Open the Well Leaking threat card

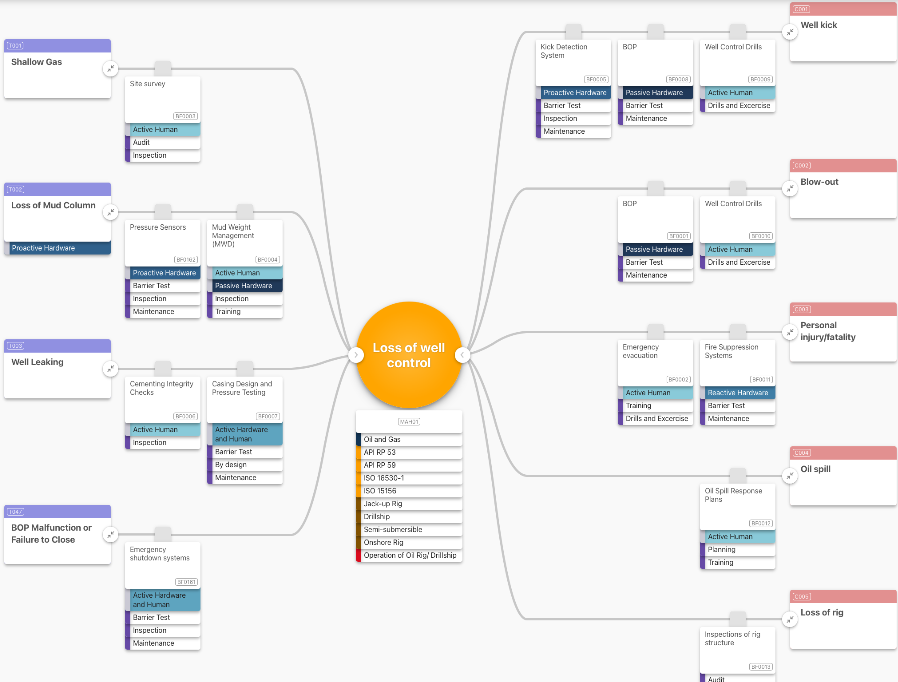[x=57, y=369]
